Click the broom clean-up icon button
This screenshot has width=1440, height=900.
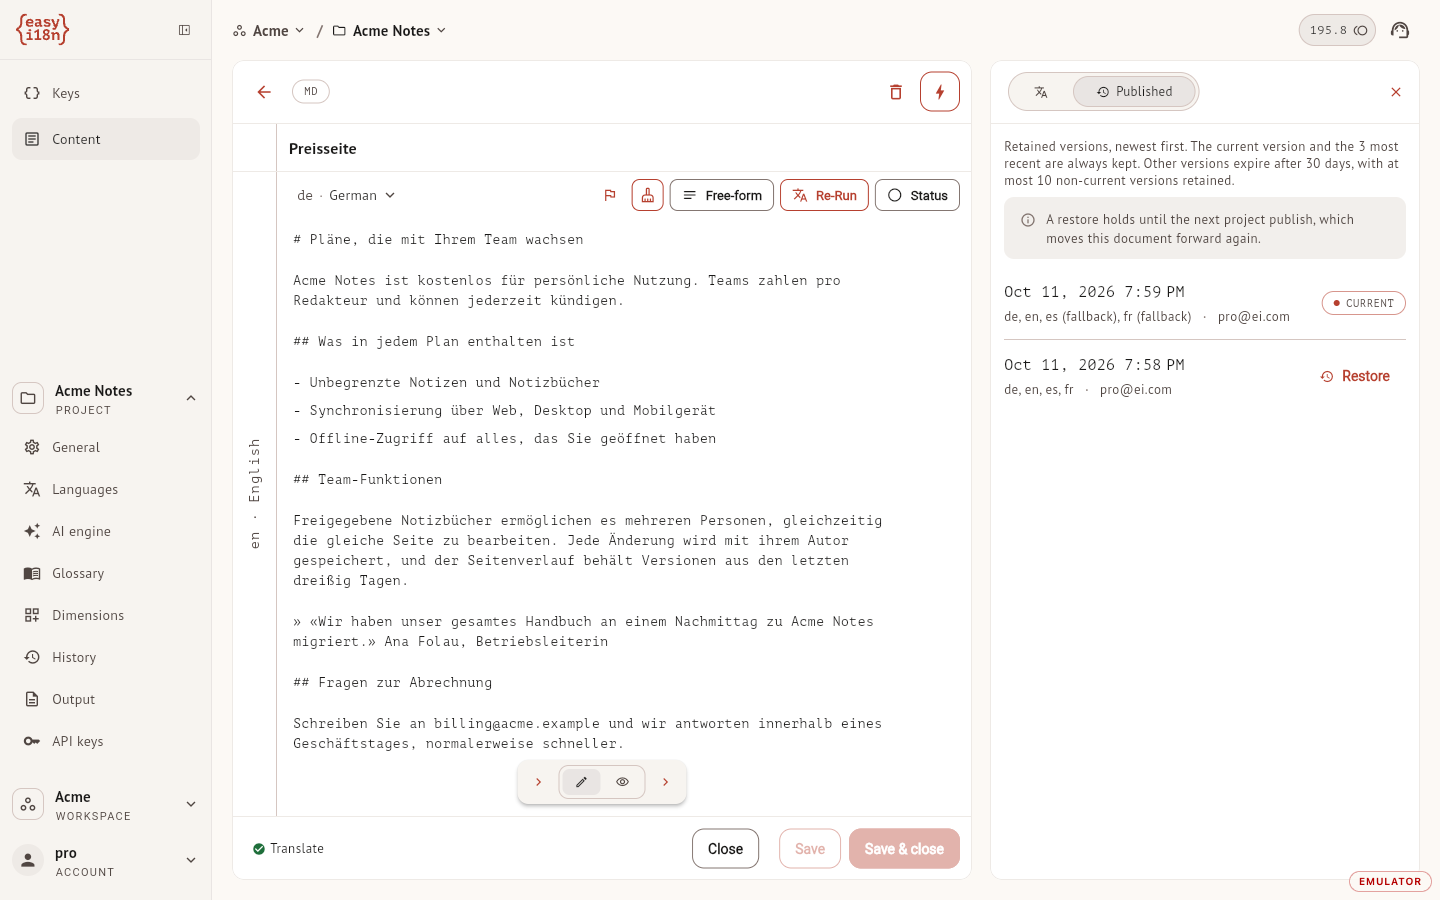pos(648,195)
